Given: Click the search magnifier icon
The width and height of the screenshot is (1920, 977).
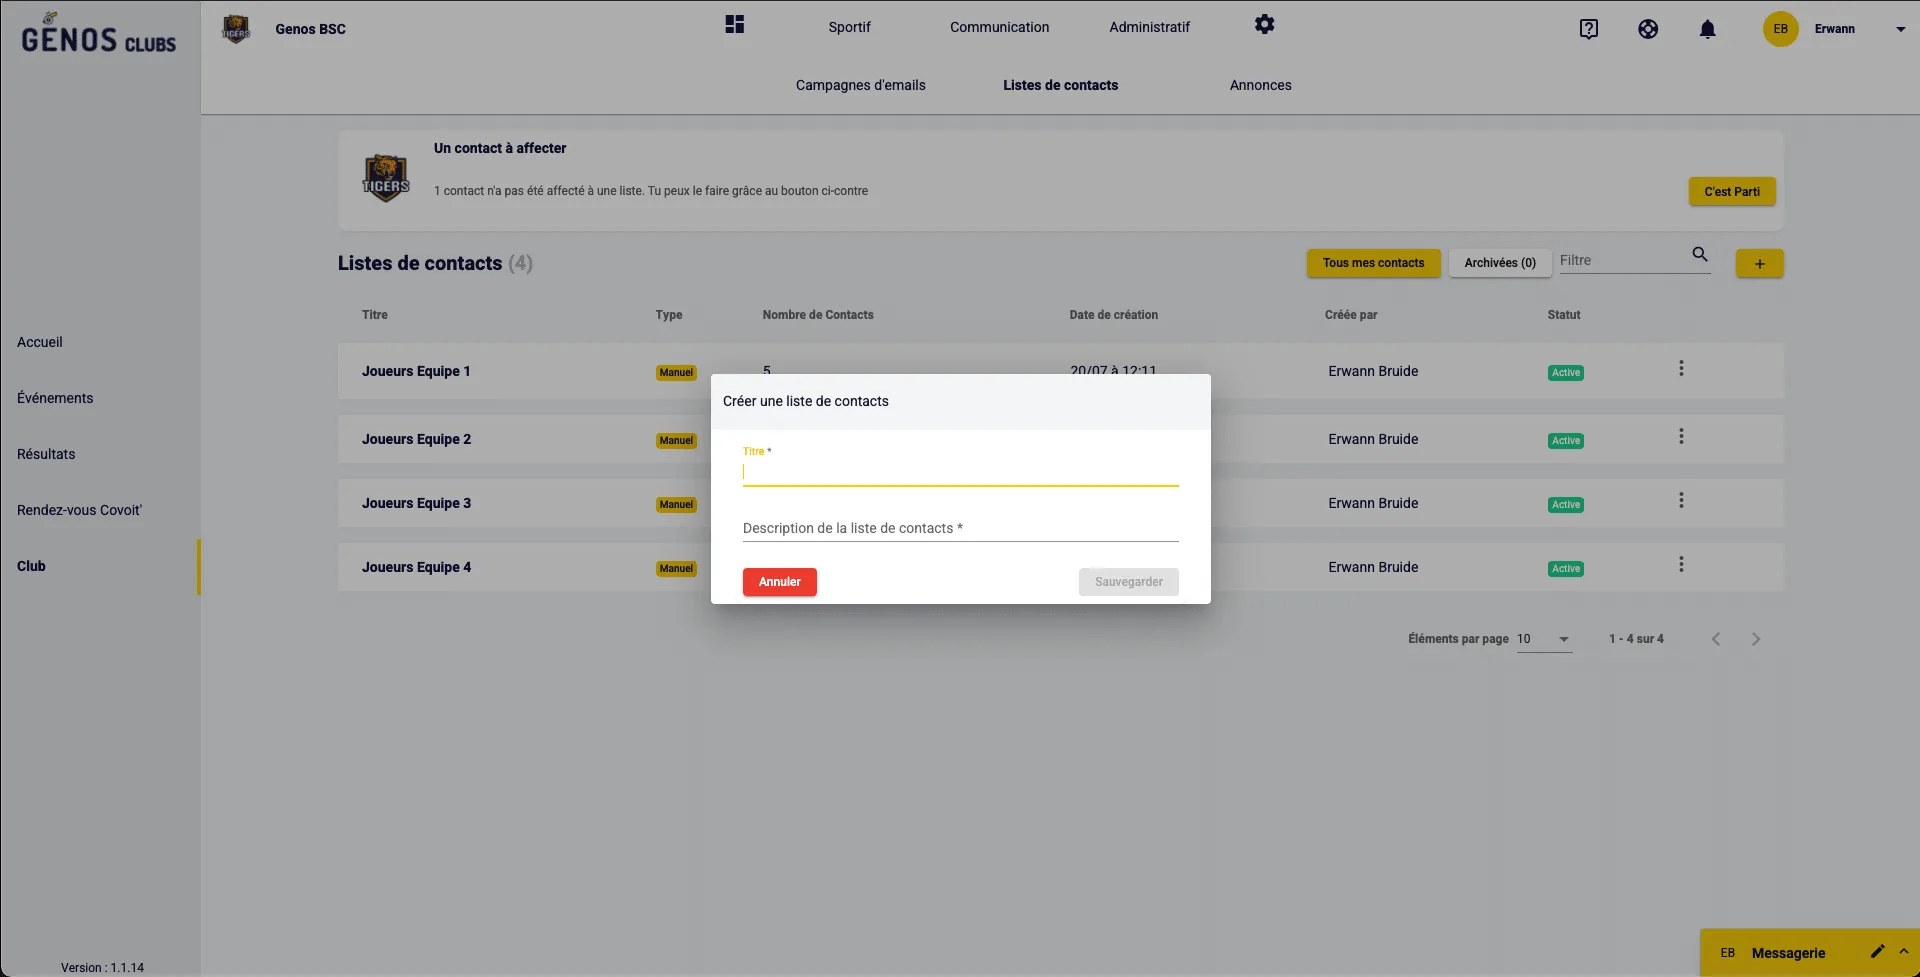Looking at the screenshot, I should [x=1699, y=255].
